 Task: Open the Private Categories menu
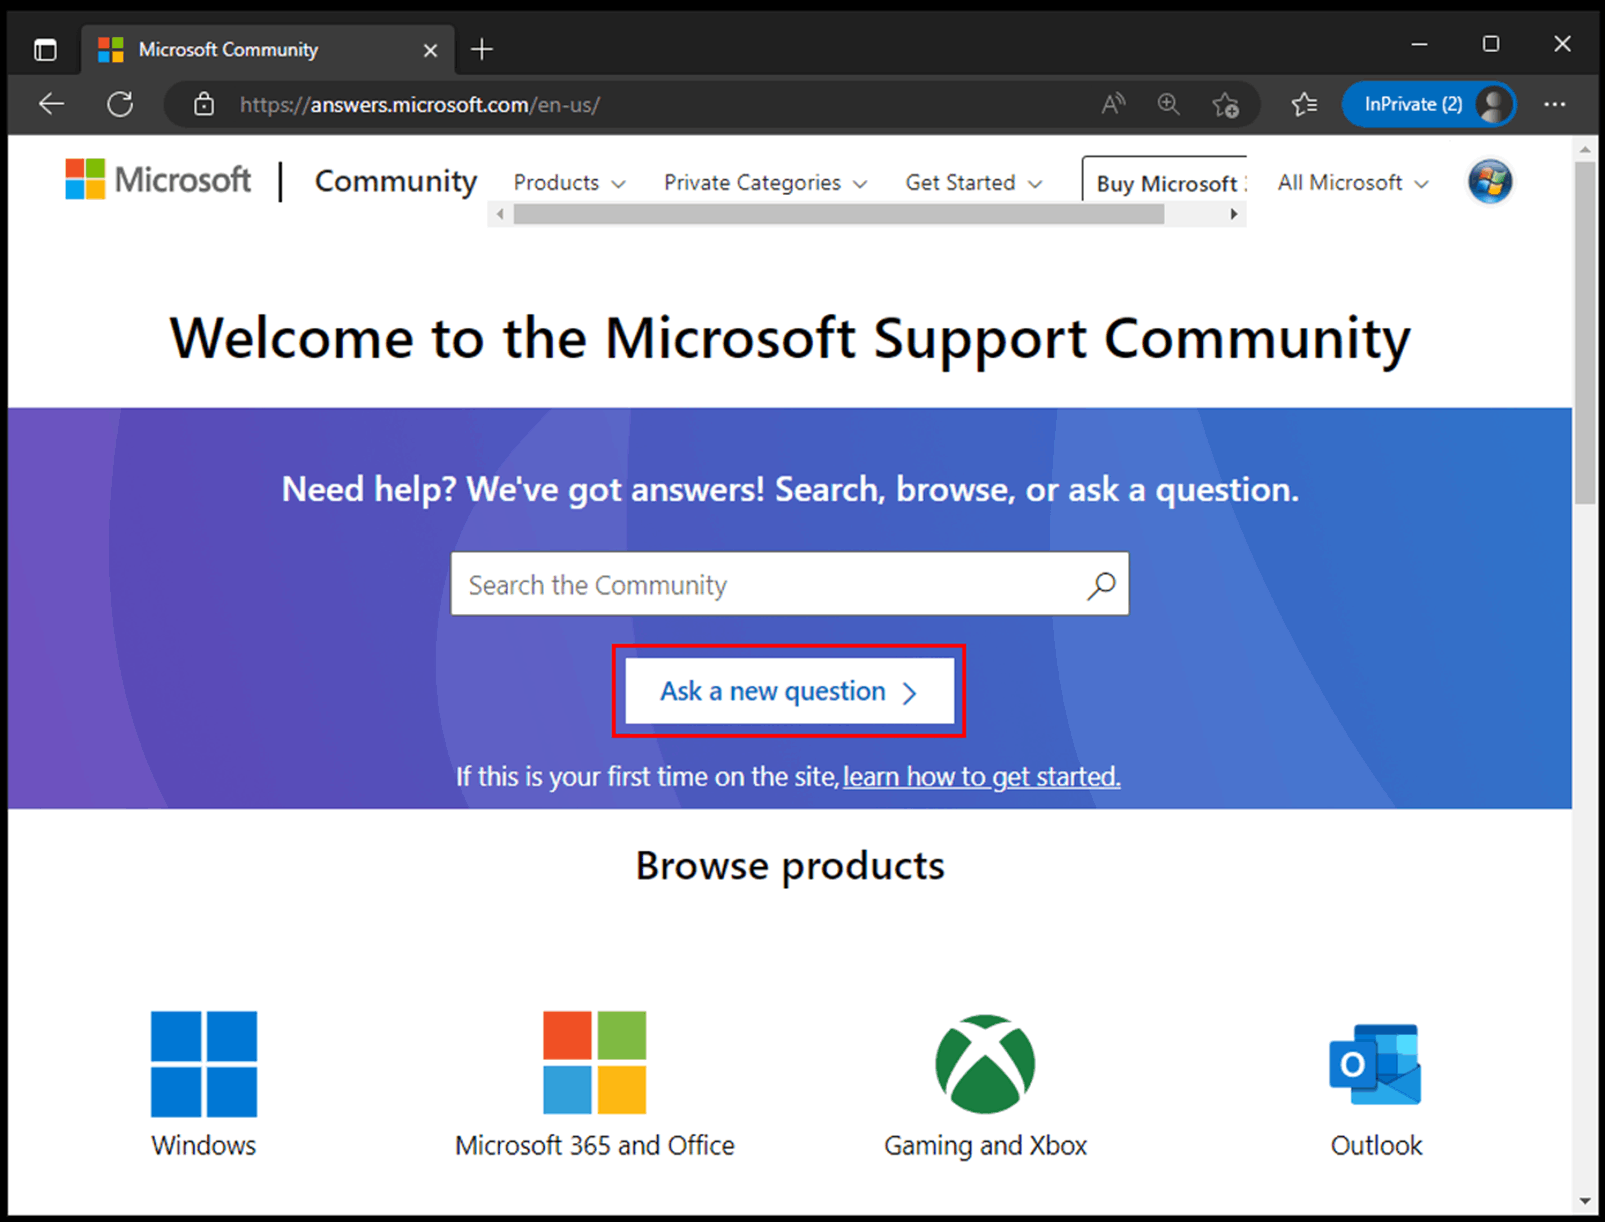coord(764,182)
